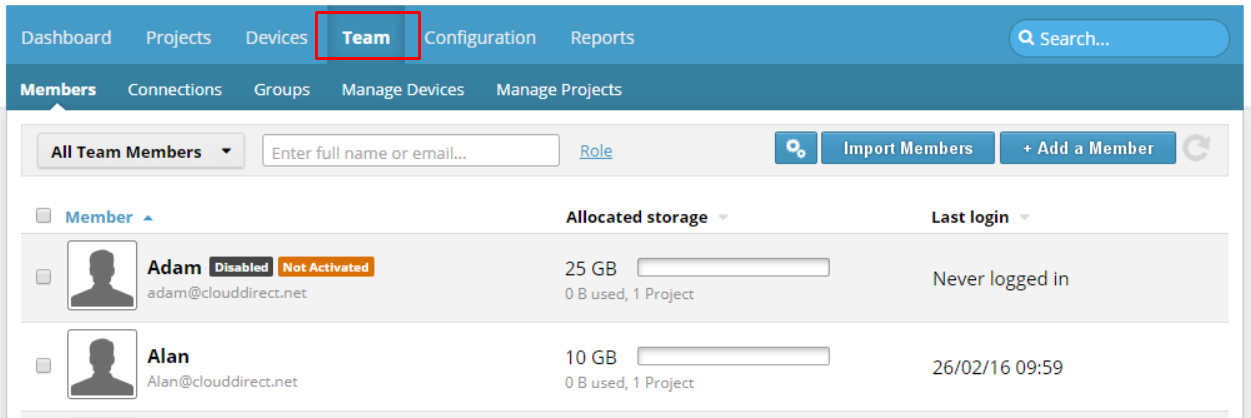Viewport: 1251px width, 418px height.
Task: Click the Member sort ascending arrow
Action: click(x=148, y=217)
